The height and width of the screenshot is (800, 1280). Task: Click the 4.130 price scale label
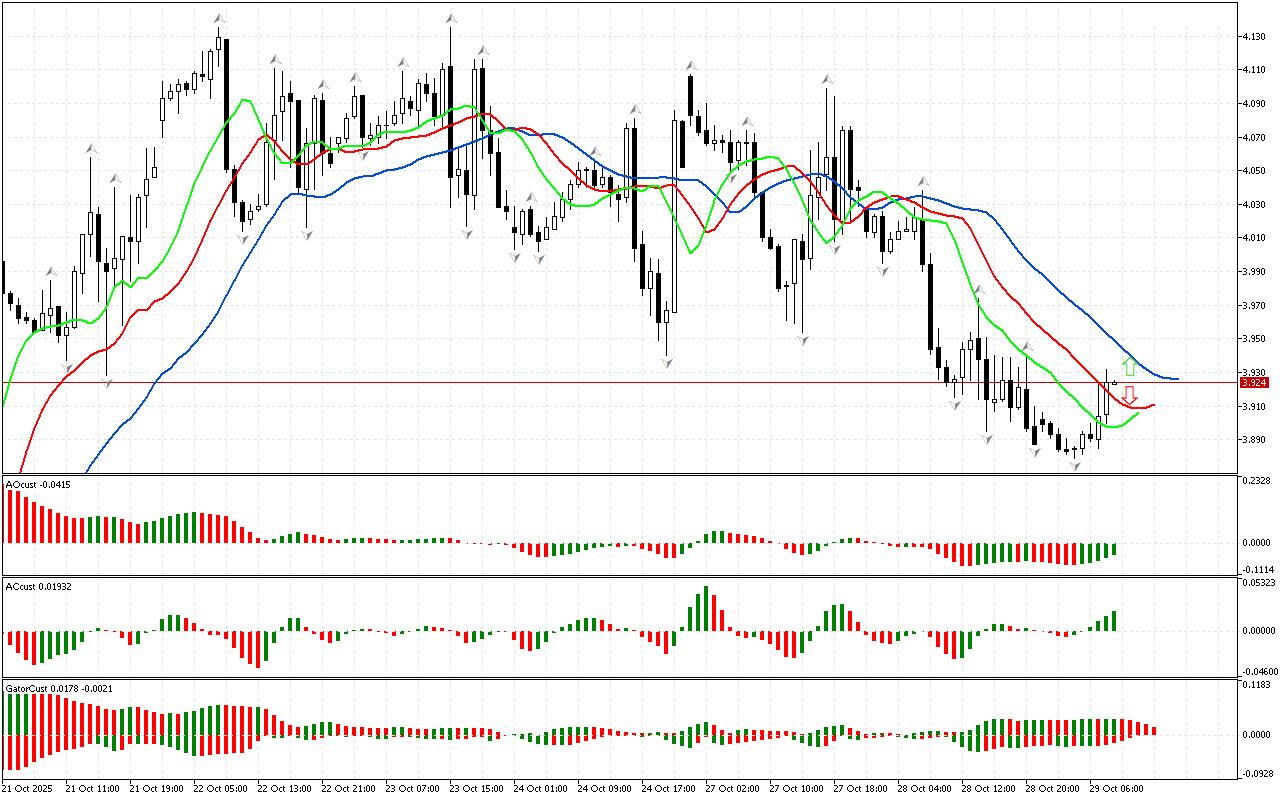[x=1254, y=37]
